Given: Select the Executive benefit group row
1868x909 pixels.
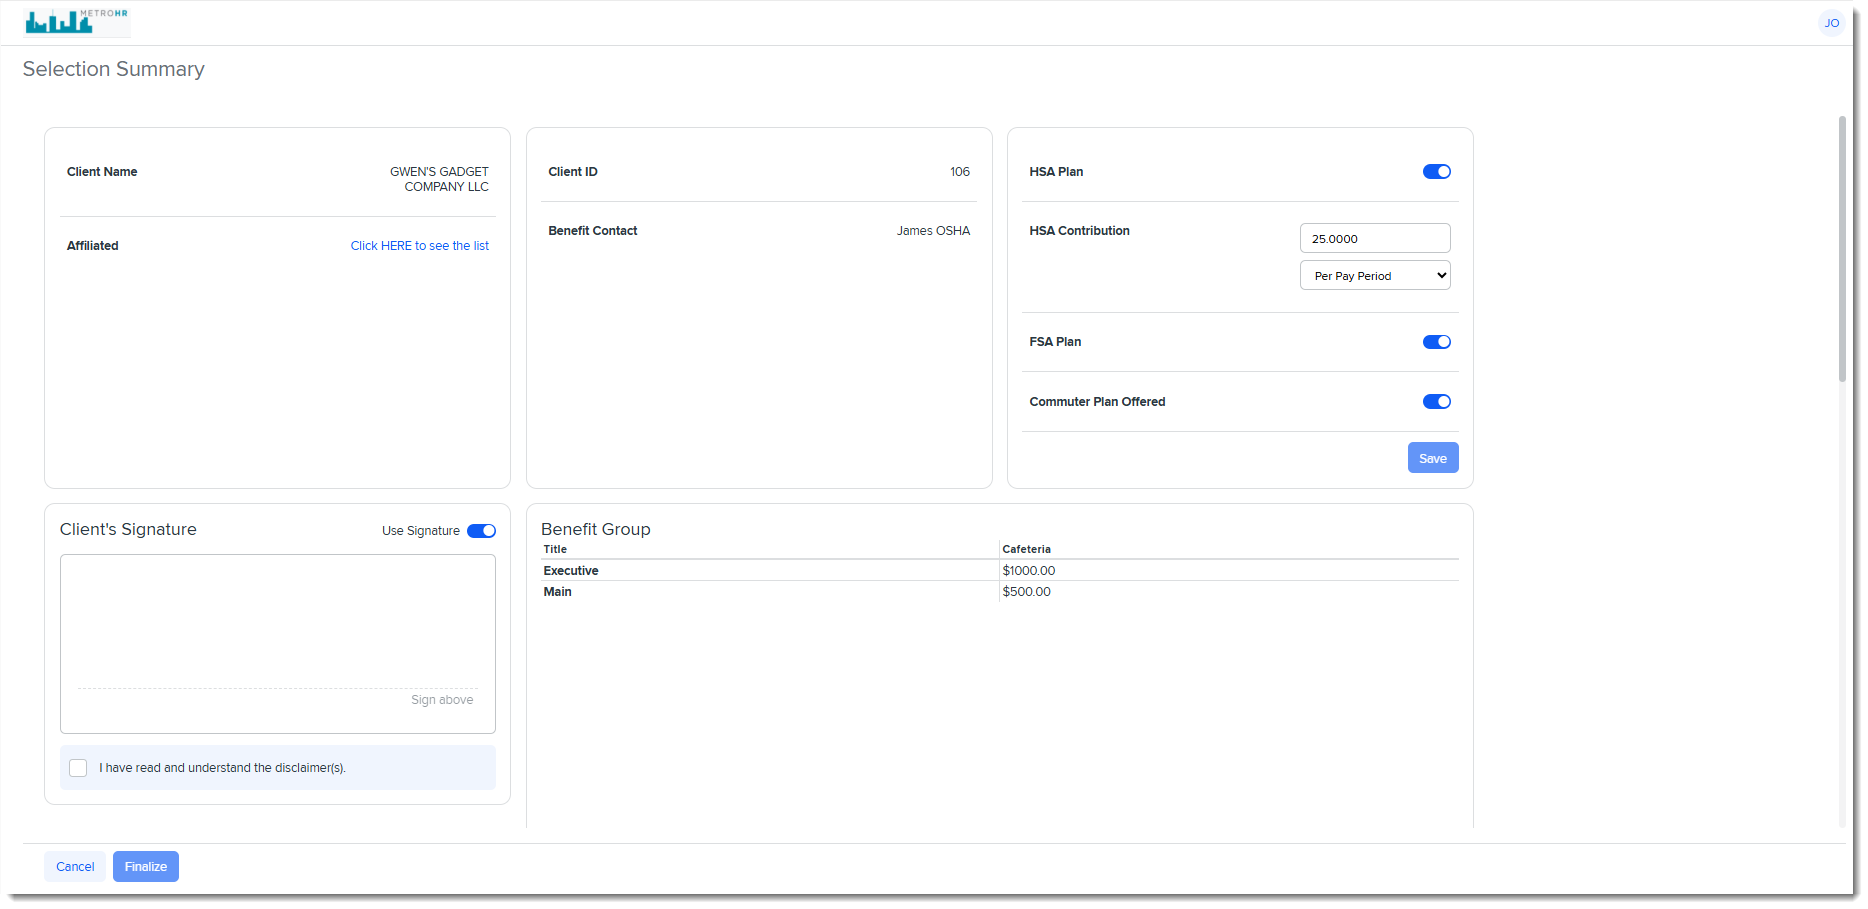Looking at the screenshot, I should [x=571, y=571].
